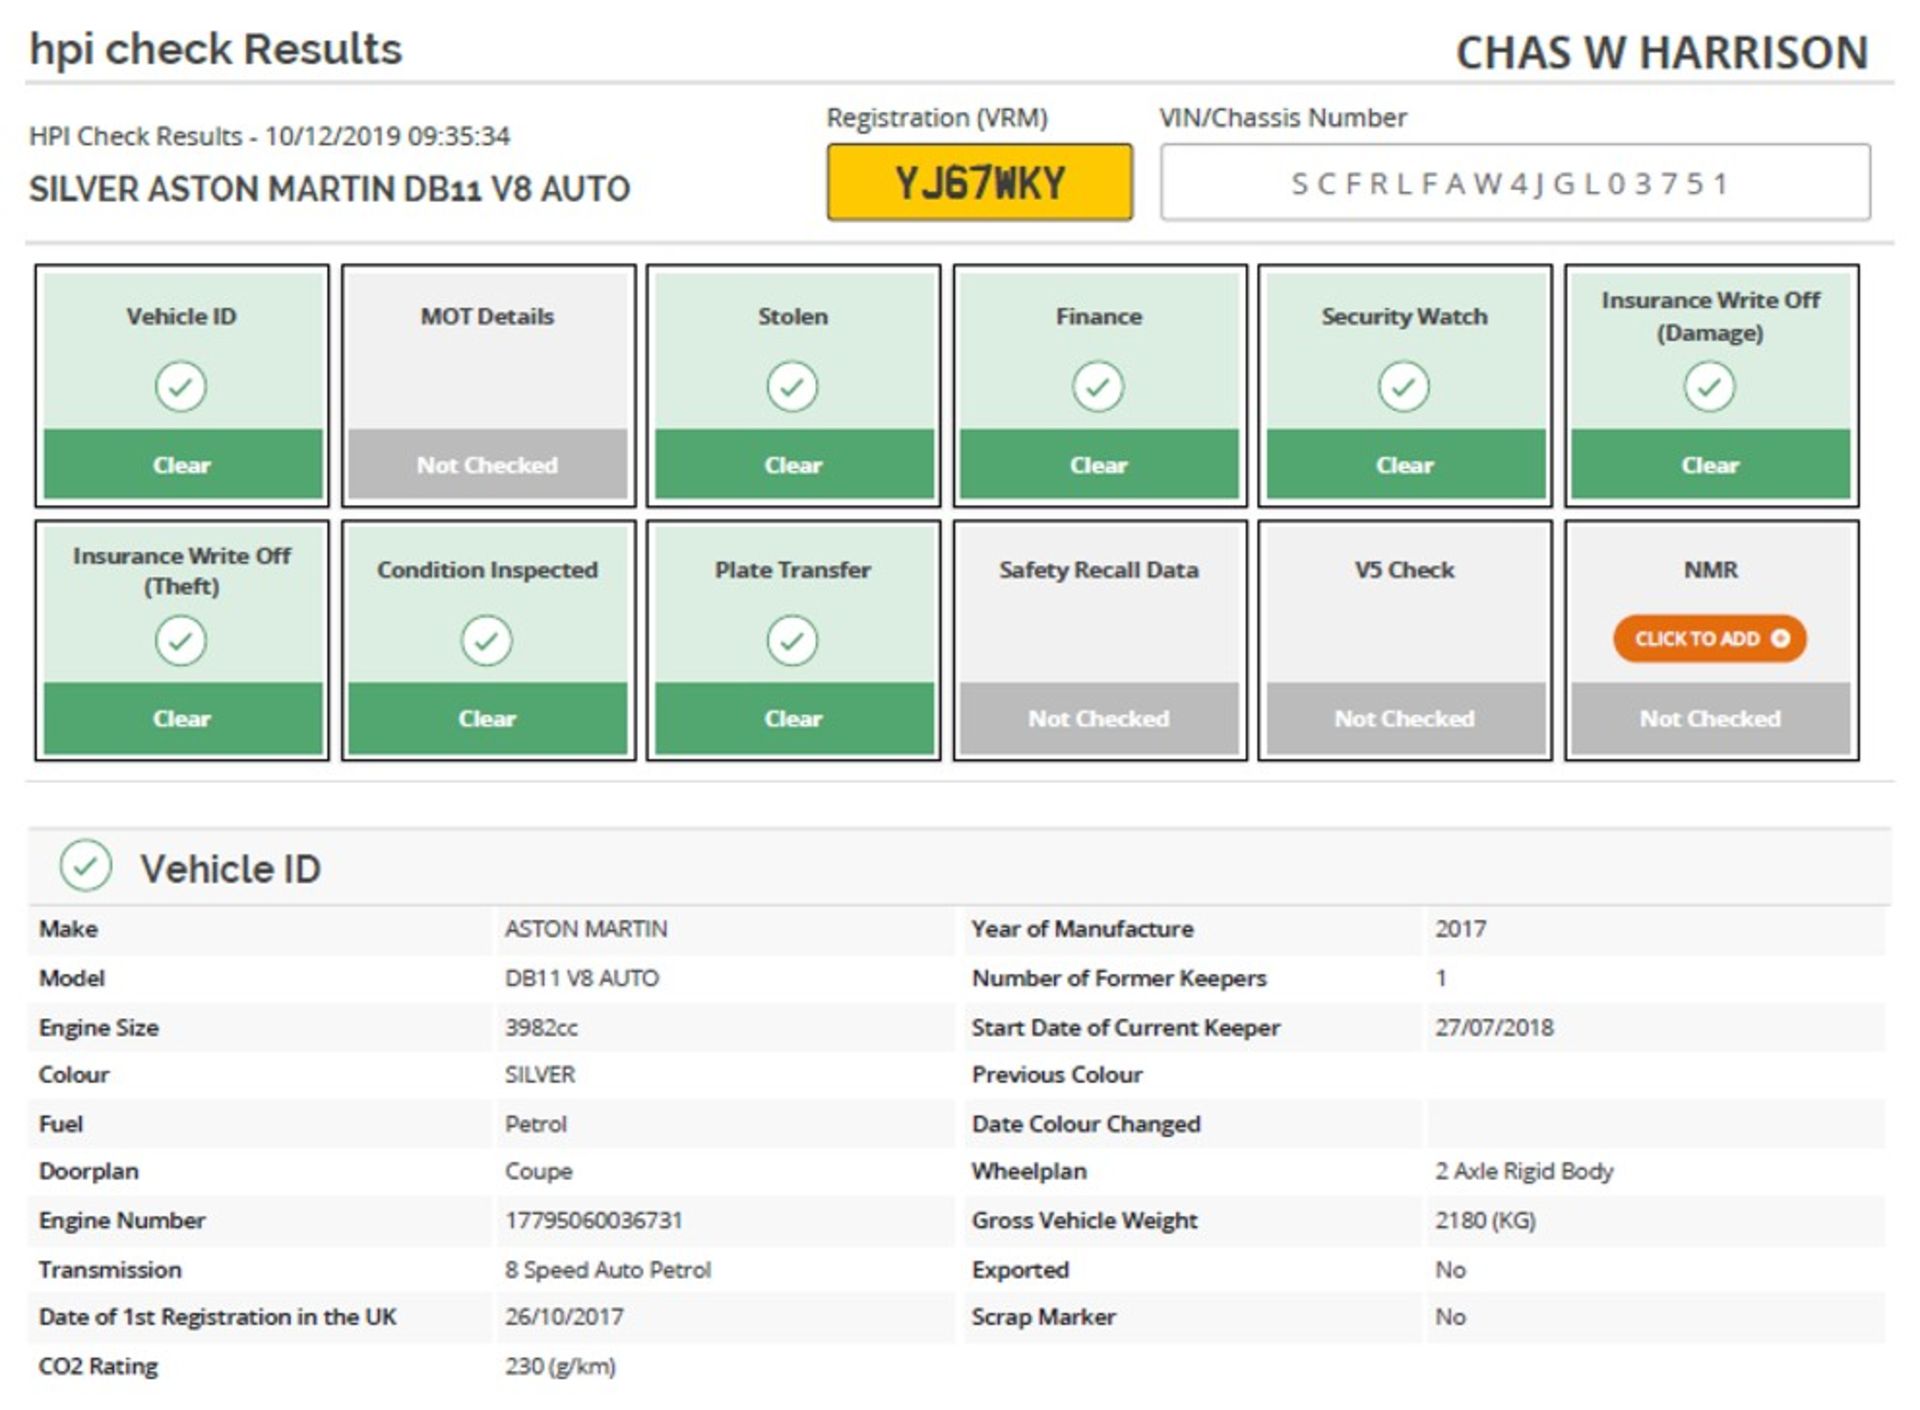Image resolution: width=1920 pixels, height=1410 pixels.
Task: Click the Condition Inspected checkmark icon
Action: point(487,641)
